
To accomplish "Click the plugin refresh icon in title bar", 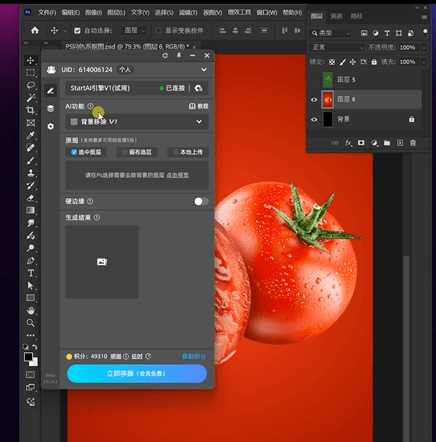I will tap(165, 55).
